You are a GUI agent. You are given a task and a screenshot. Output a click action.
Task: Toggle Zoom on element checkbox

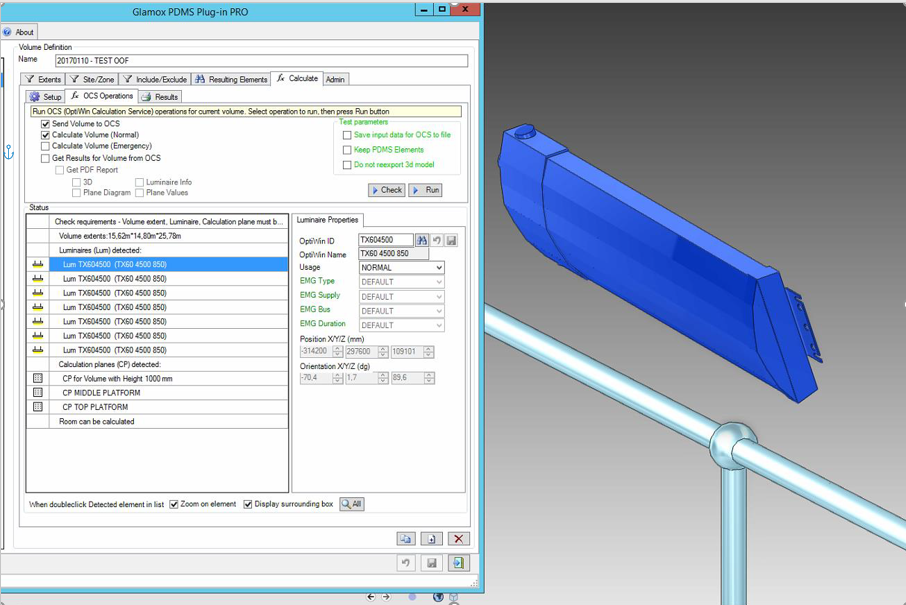[173, 504]
